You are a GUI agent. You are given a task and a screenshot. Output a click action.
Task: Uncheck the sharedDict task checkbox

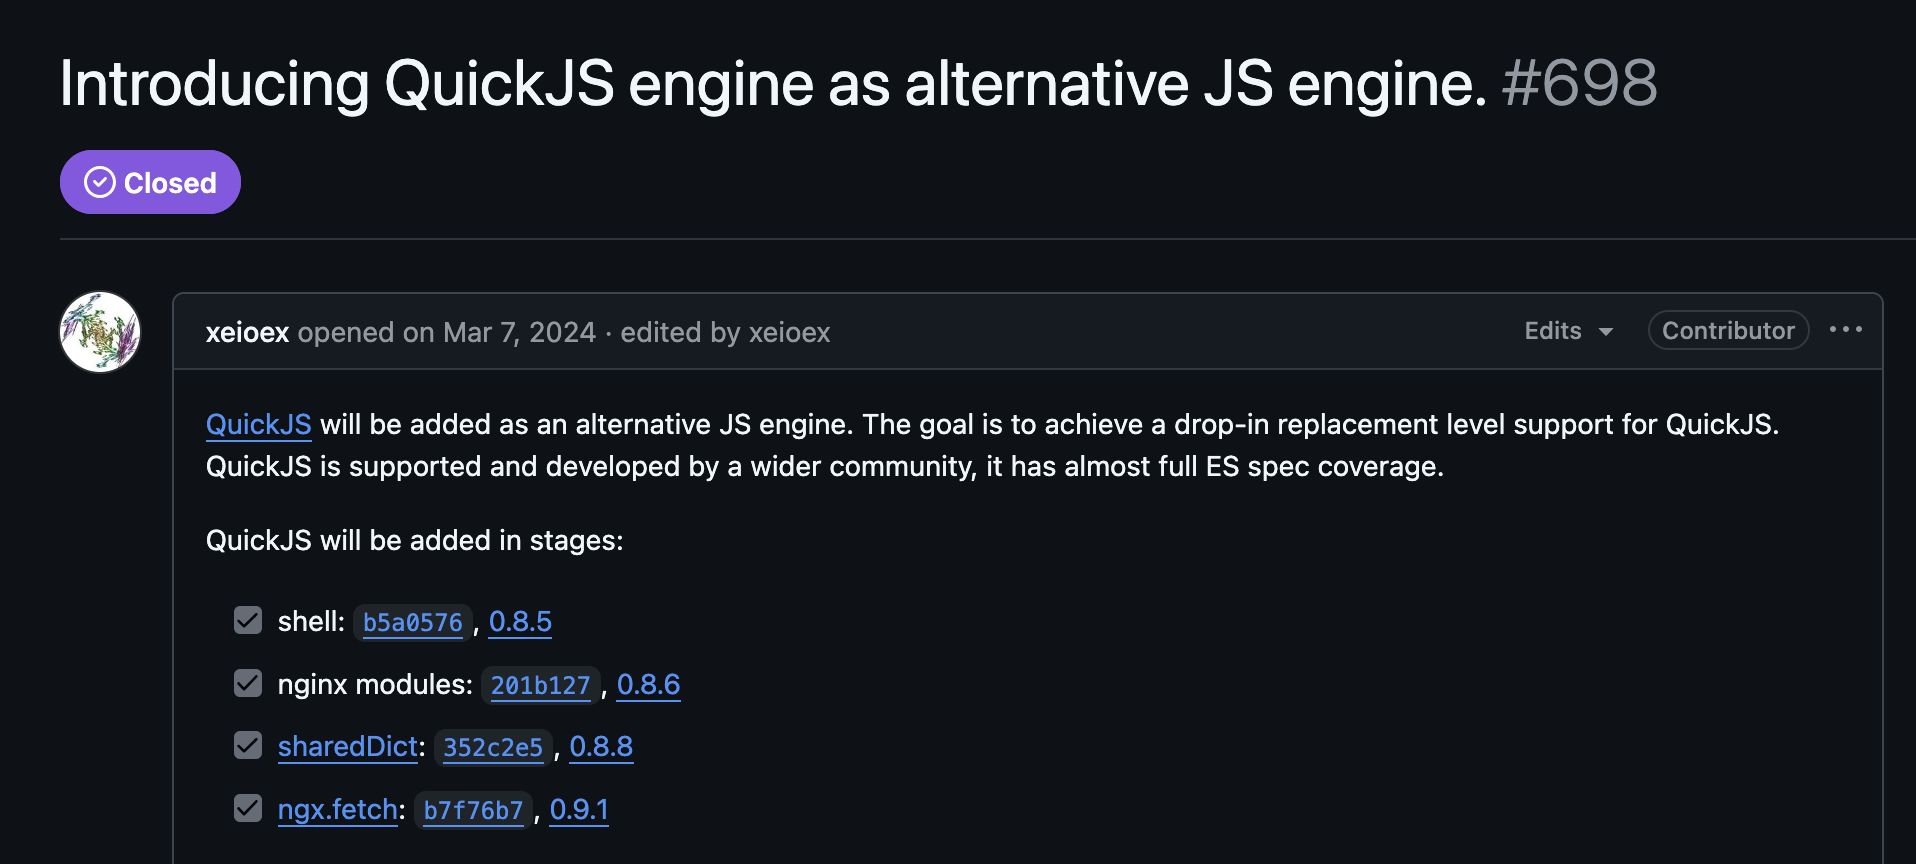pyautogui.click(x=247, y=744)
